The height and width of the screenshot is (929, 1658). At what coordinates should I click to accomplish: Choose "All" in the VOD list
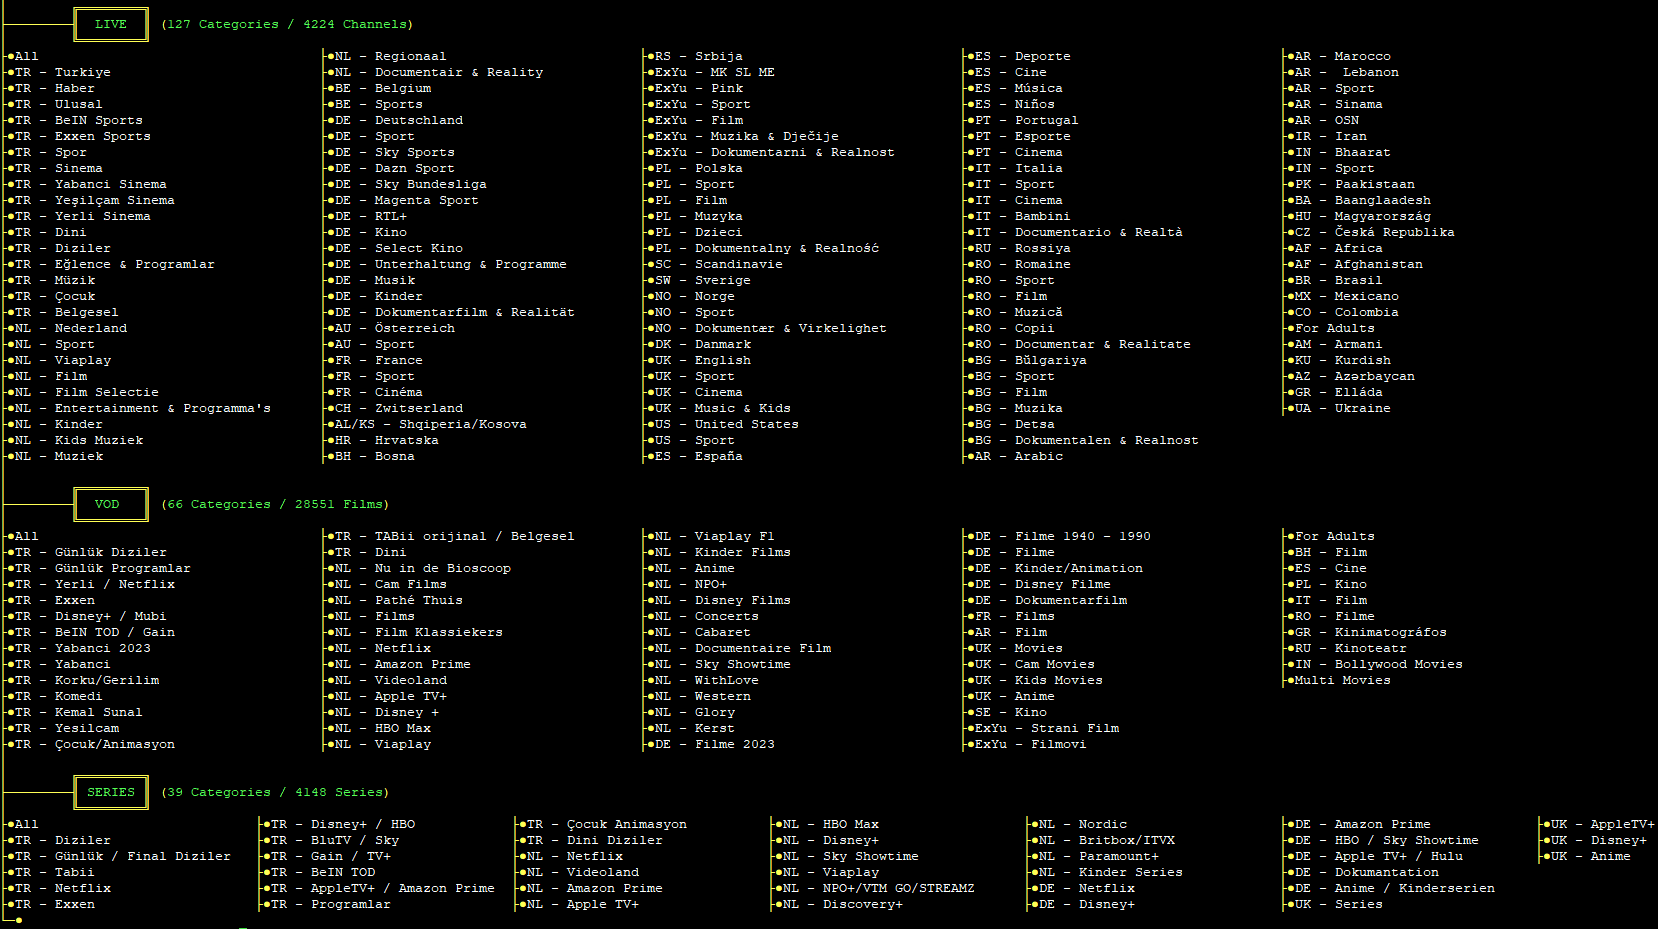[27, 536]
